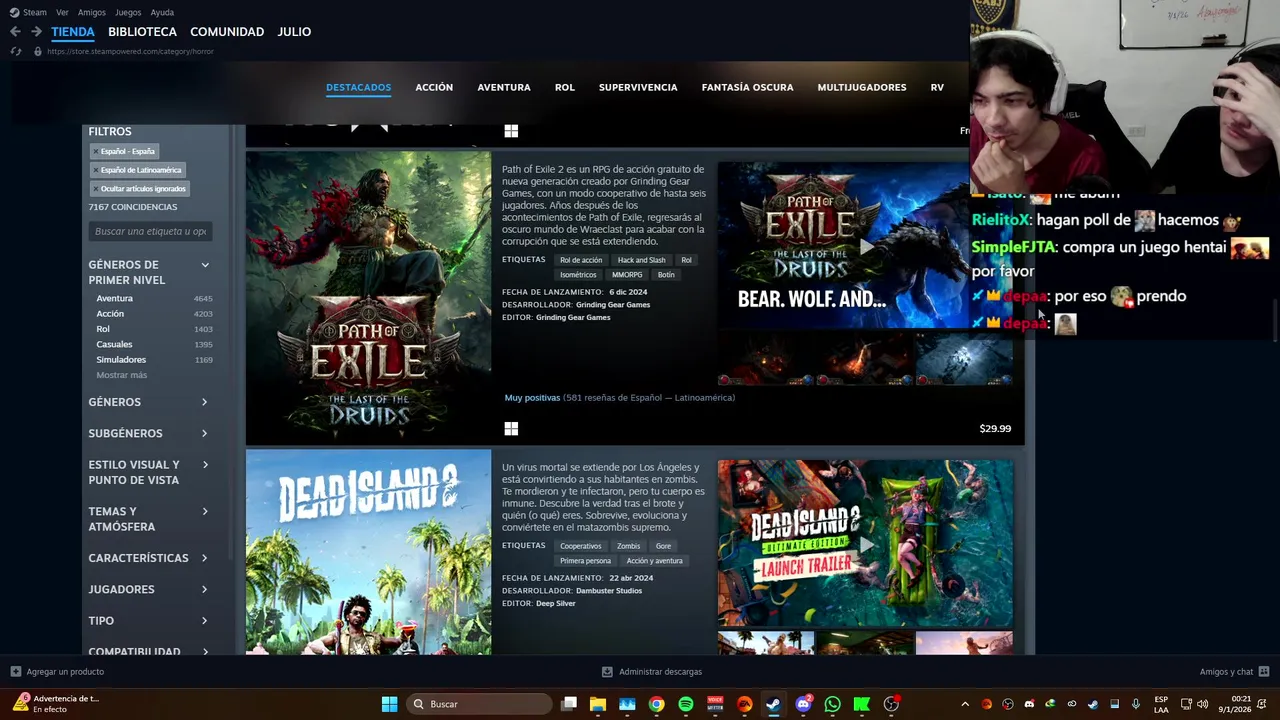Play the Dead Island 2 launch trailer
This screenshot has width=1280, height=720.
(x=866, y=544)
